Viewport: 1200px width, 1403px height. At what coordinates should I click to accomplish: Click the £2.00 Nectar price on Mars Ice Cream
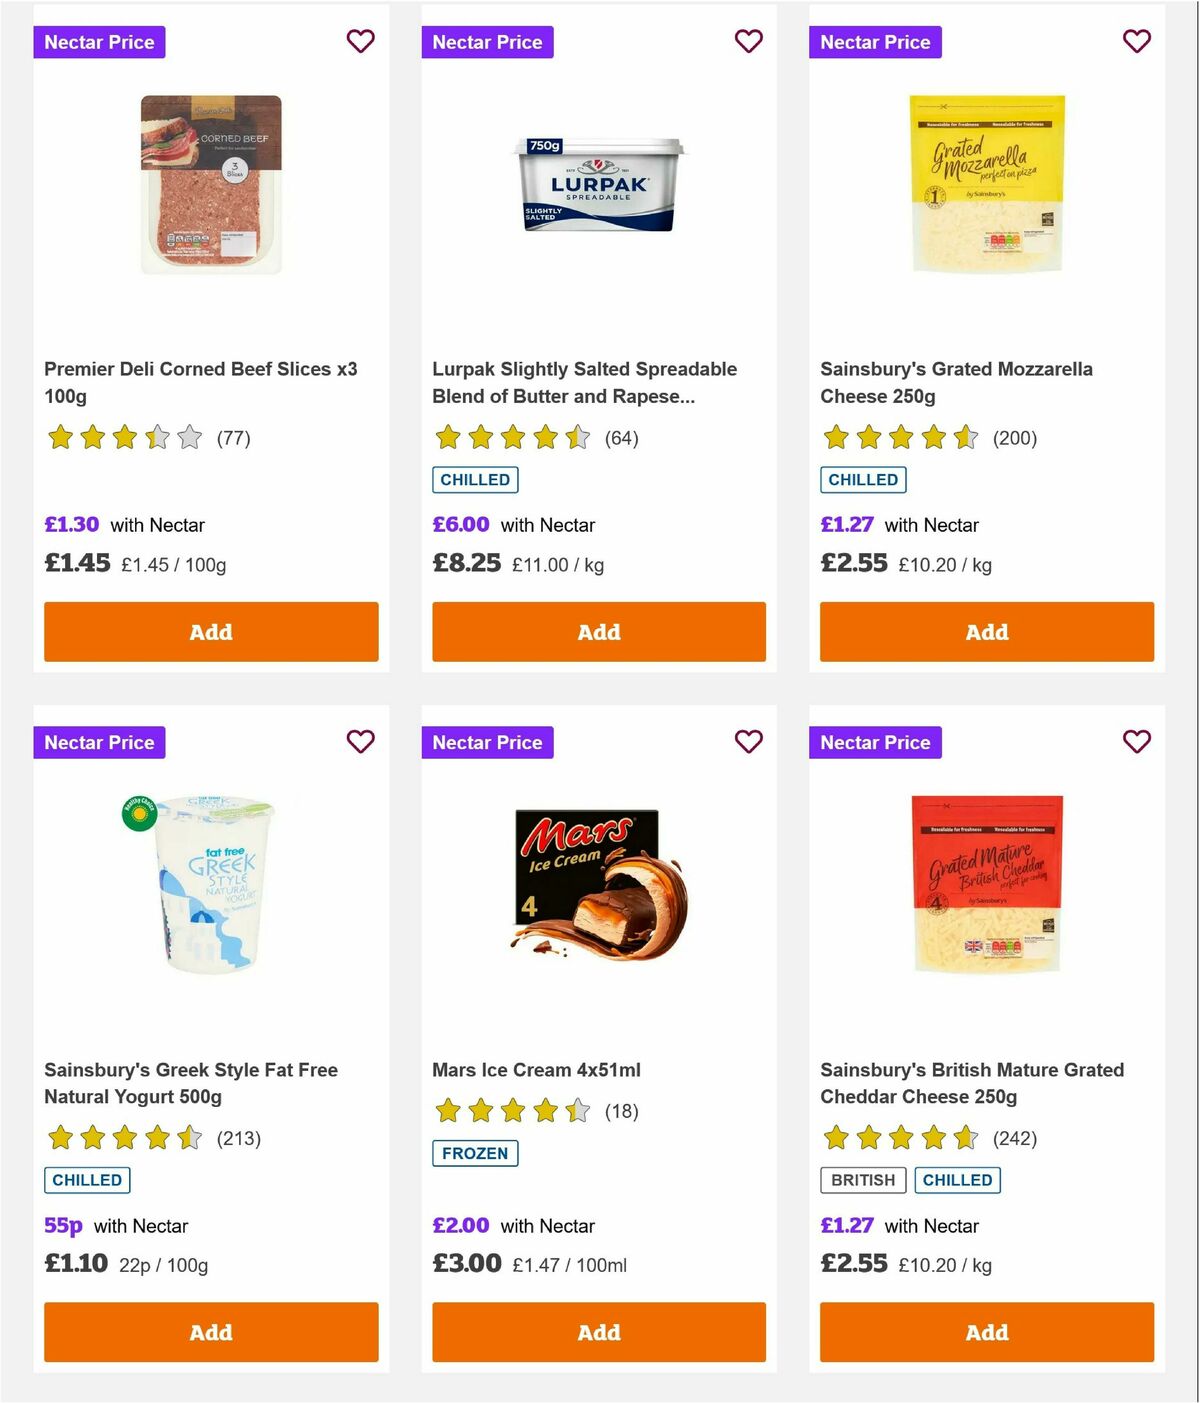[459, 1225]
